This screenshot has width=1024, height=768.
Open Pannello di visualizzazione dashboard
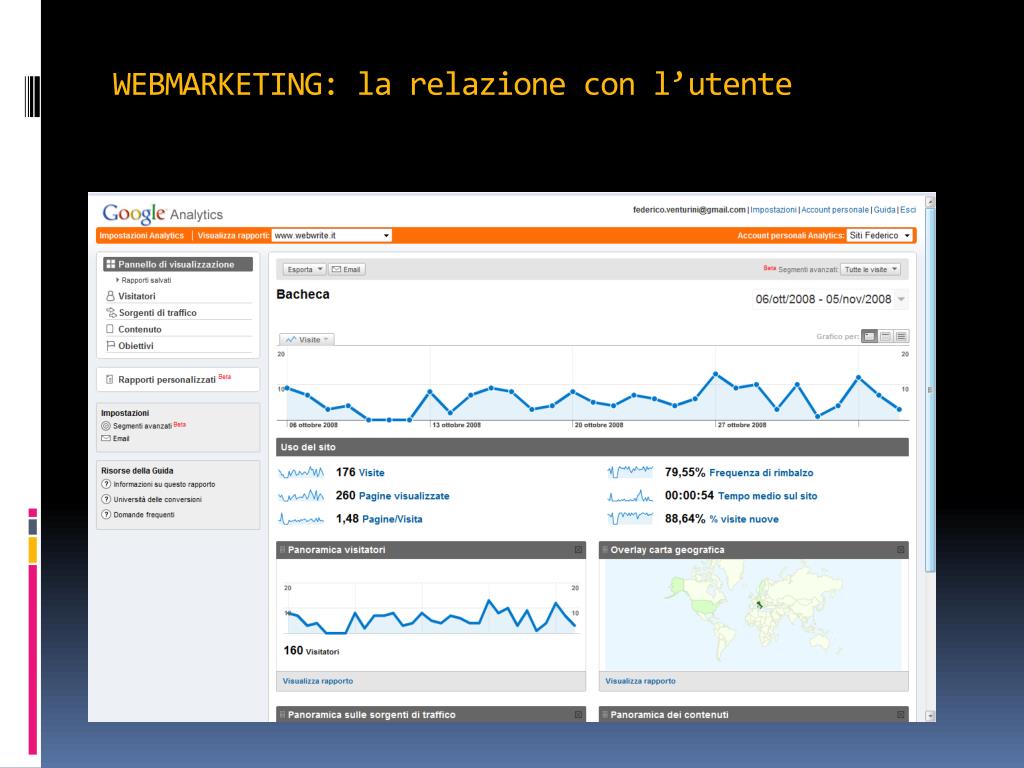tap(178, 264)
